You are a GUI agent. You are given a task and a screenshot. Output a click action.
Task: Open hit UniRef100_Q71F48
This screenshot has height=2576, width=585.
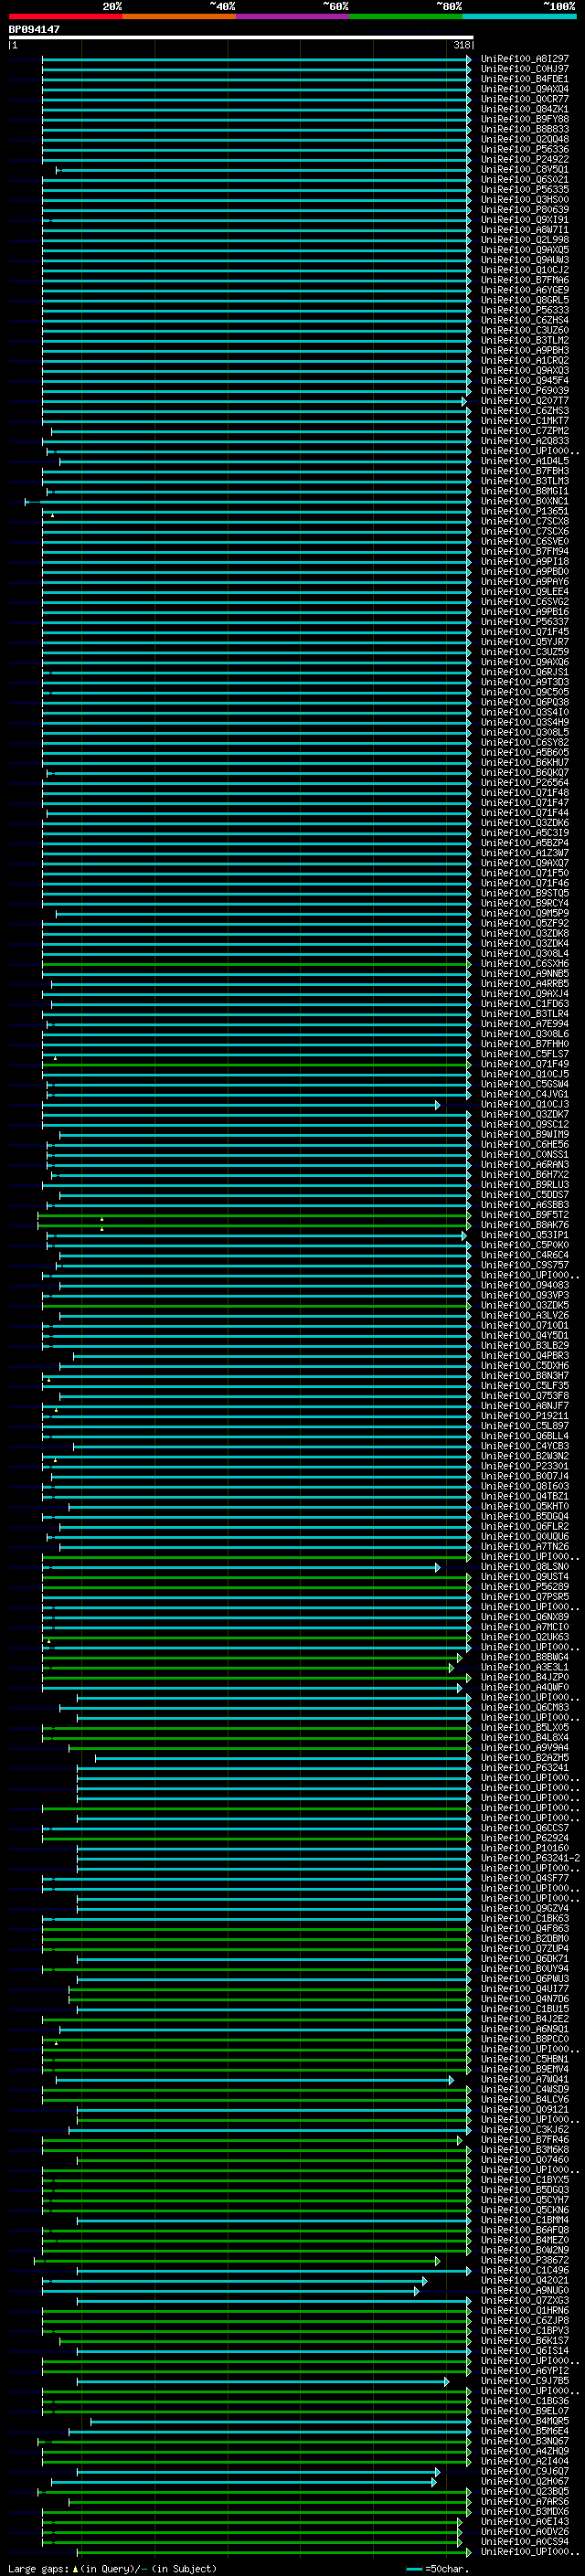tap(524, 793)
